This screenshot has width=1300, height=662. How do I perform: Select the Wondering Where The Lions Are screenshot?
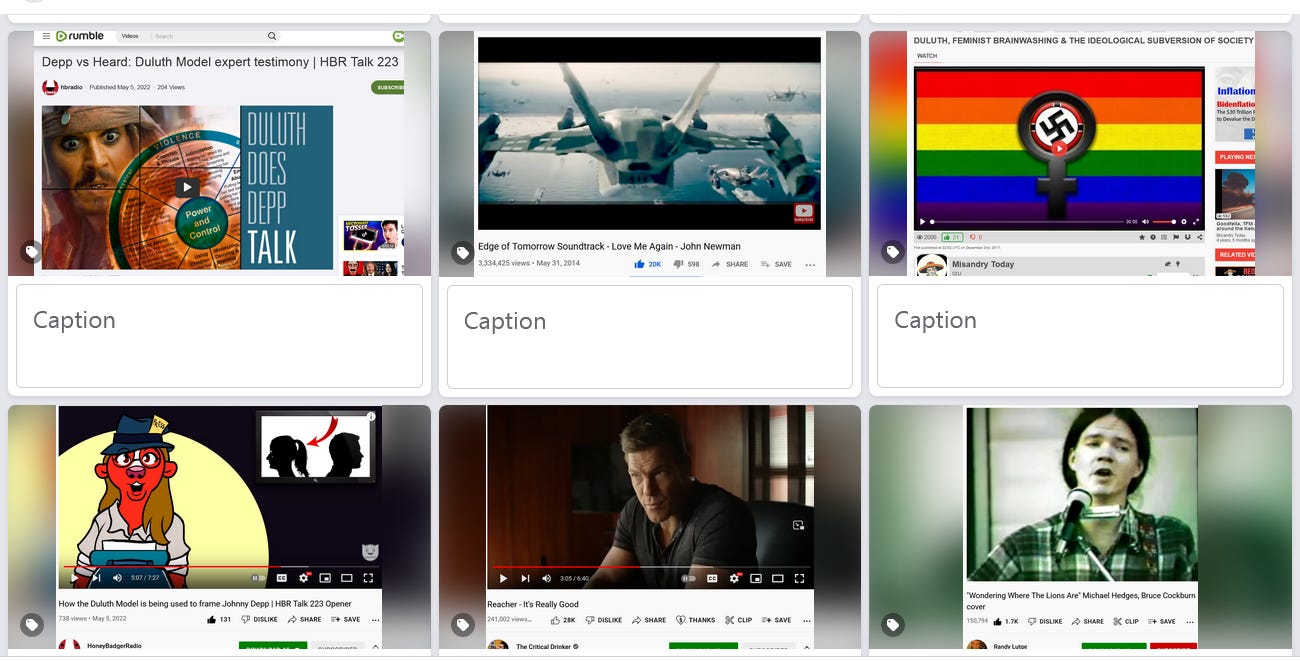pos(1080,527)
